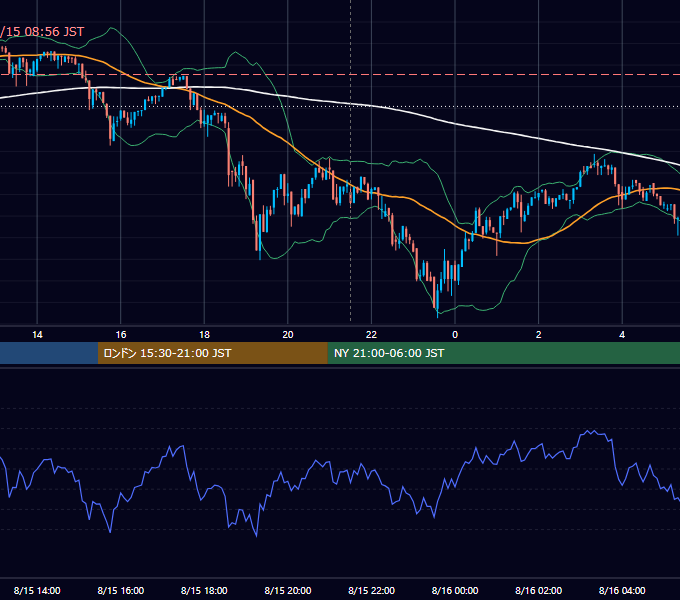Click the 8/15 18:00 date label
This screenshot has height=600, width=680.
204,590
